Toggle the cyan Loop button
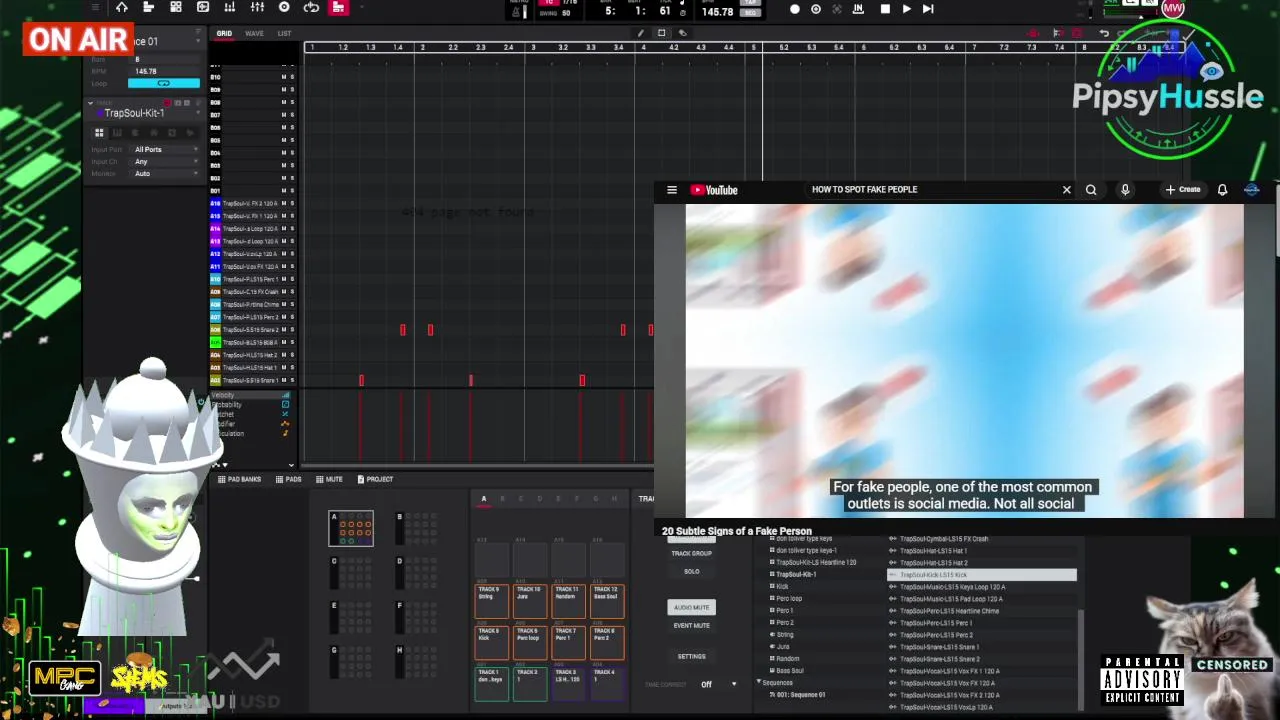The height and width of the screenshot is (720, 1280). pyautogui.click(x=163, y=83)
